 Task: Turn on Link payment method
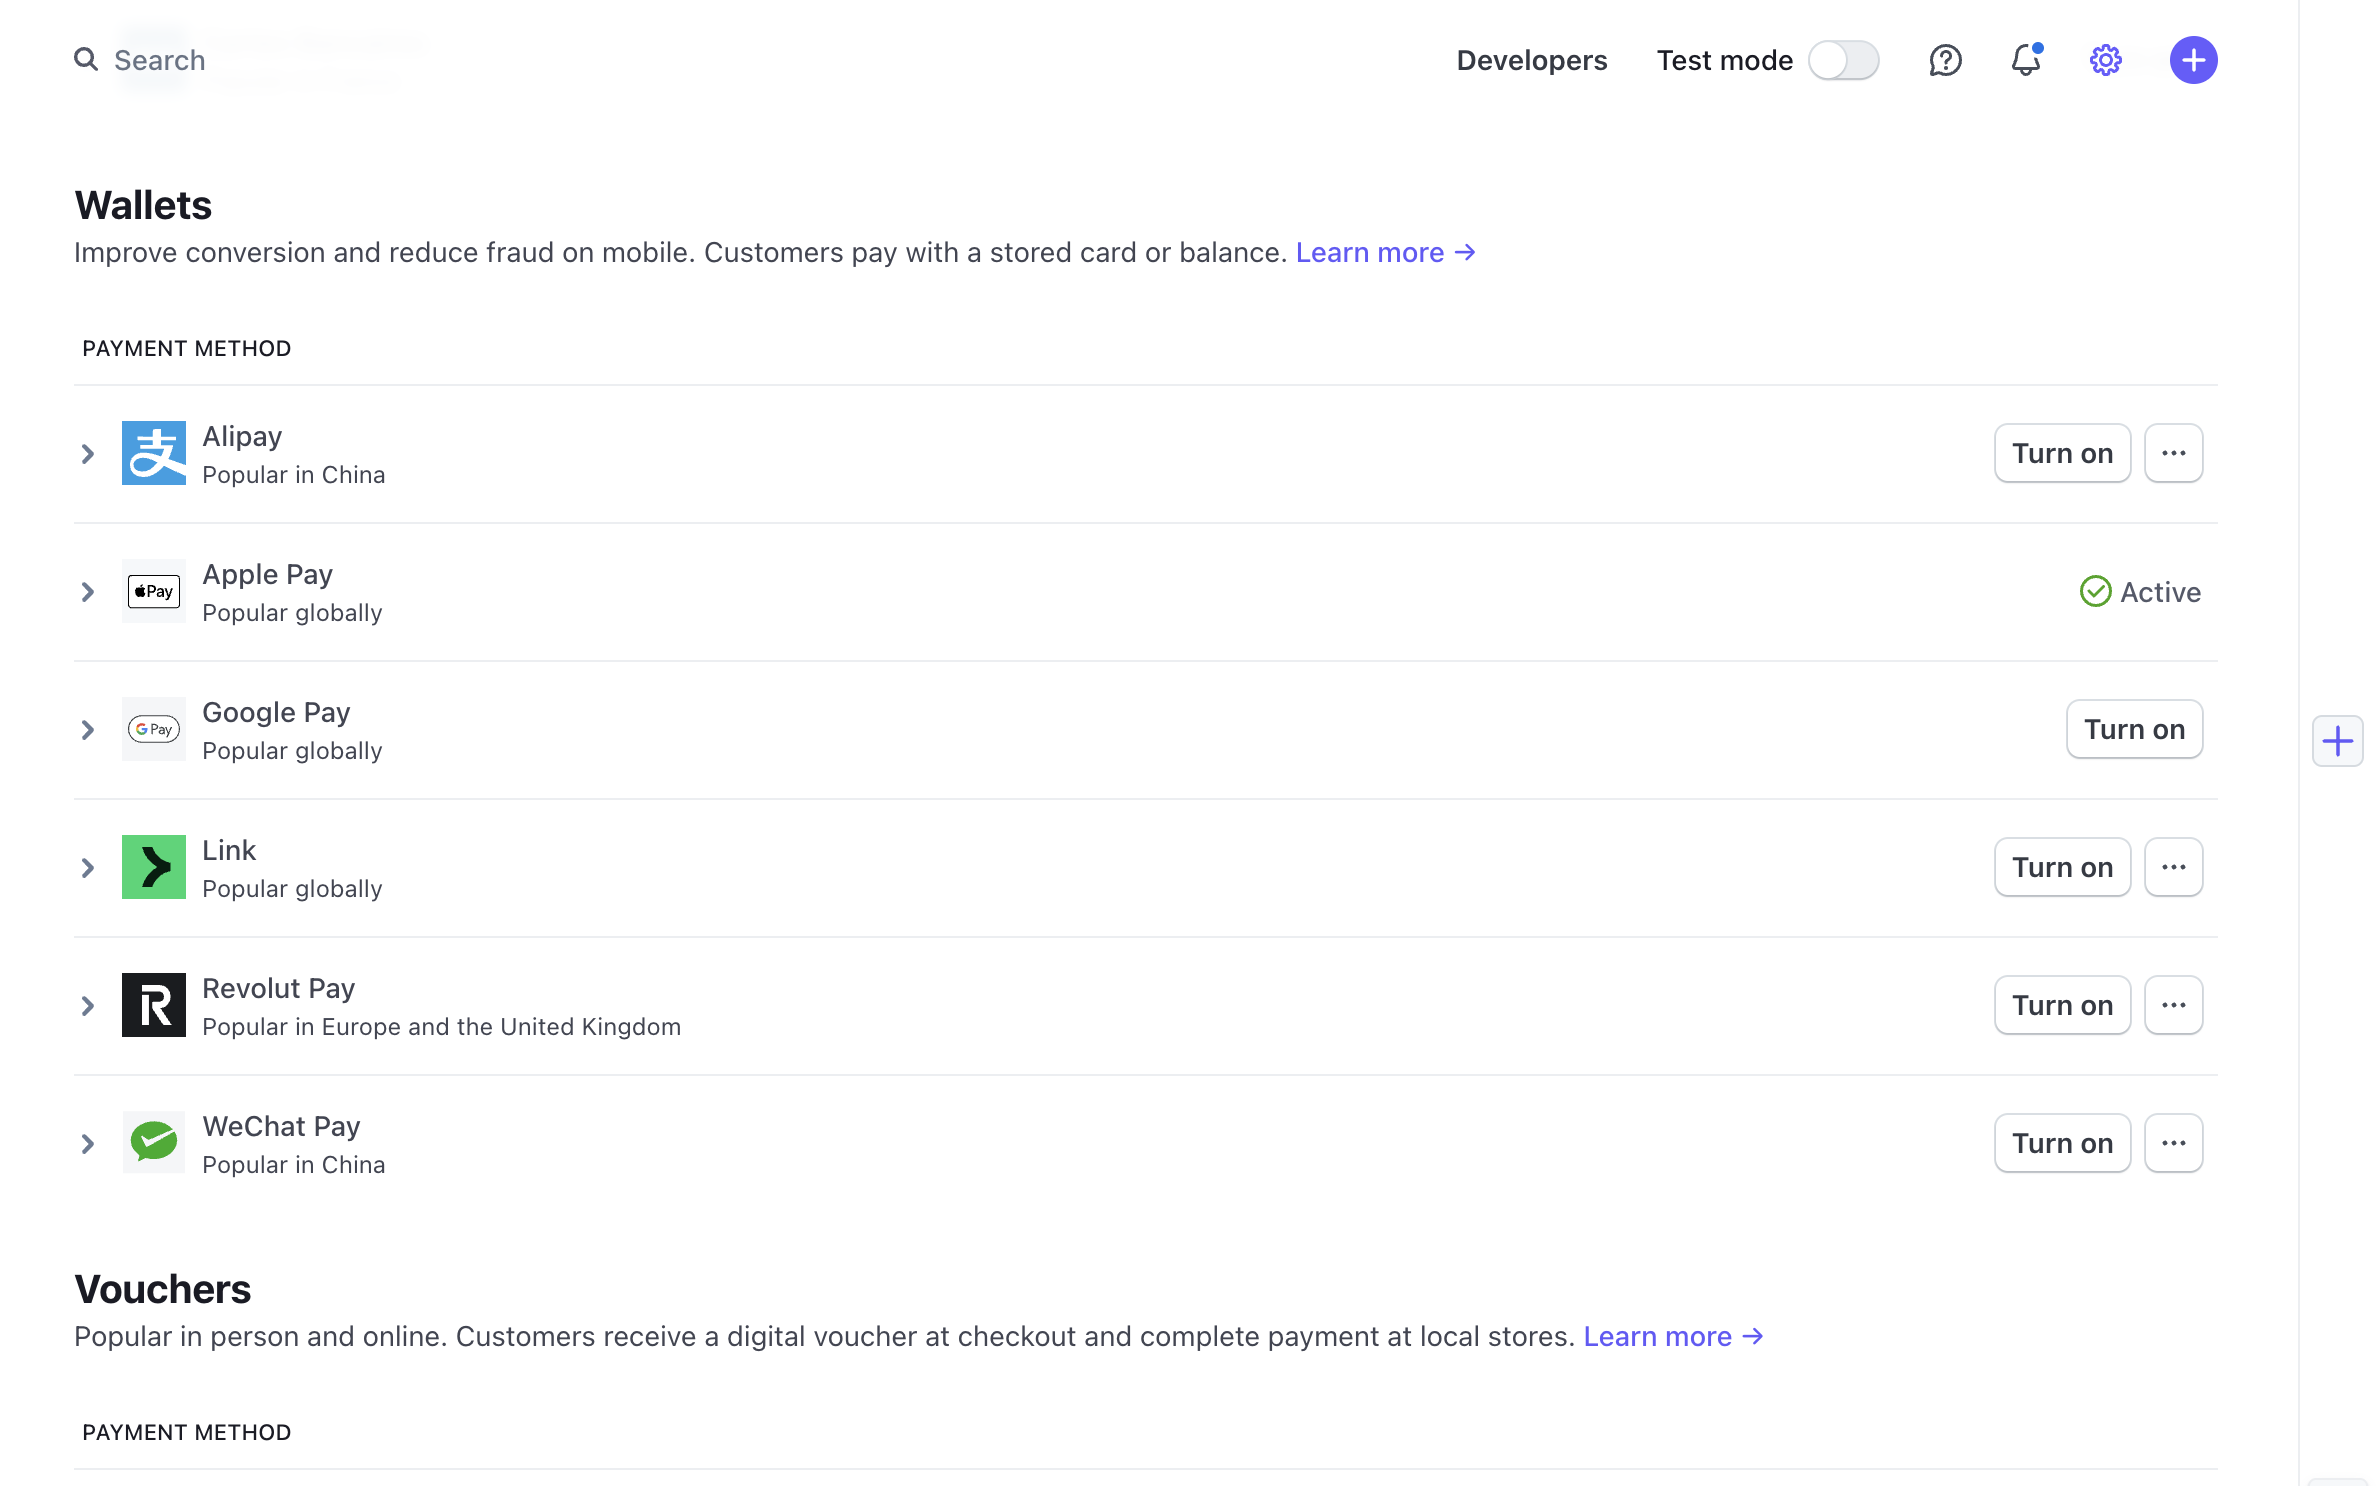coord(2061,866)
